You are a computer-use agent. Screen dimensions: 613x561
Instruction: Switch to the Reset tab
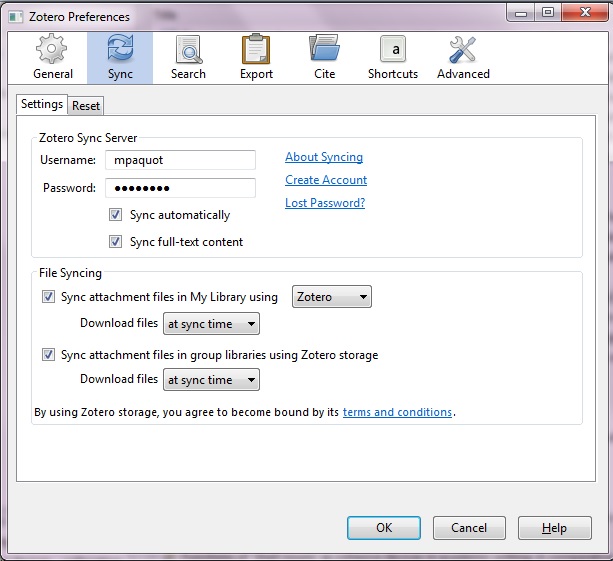pyautogui.click(x=86, y=106)
